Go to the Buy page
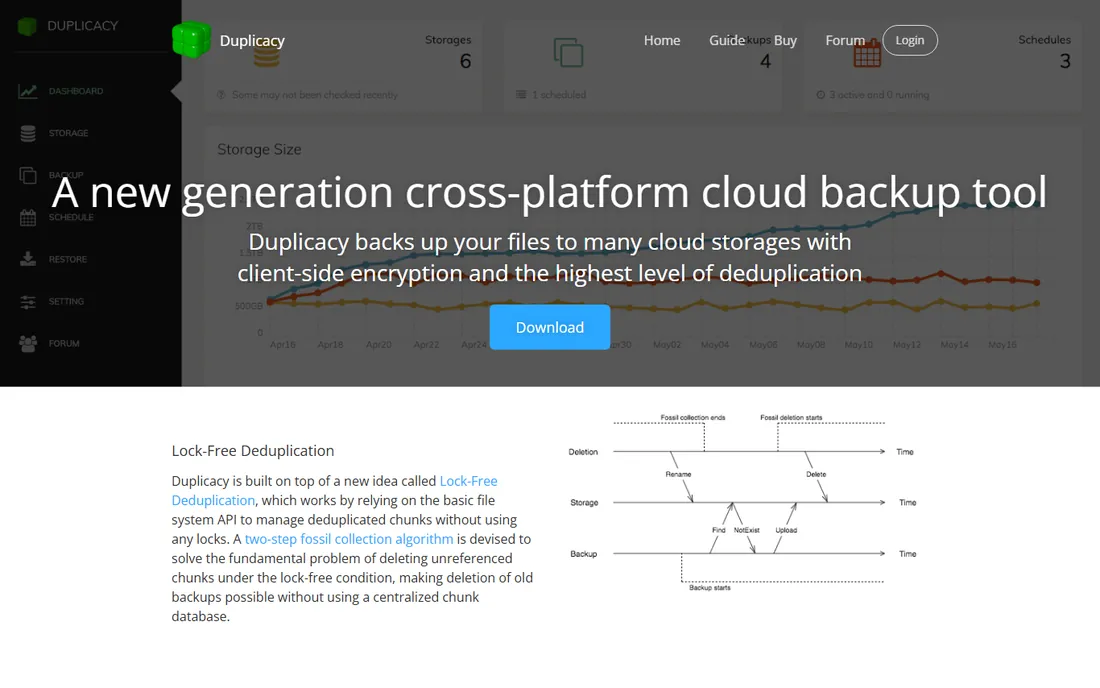The image size is (1100, 688). (785, 41)
